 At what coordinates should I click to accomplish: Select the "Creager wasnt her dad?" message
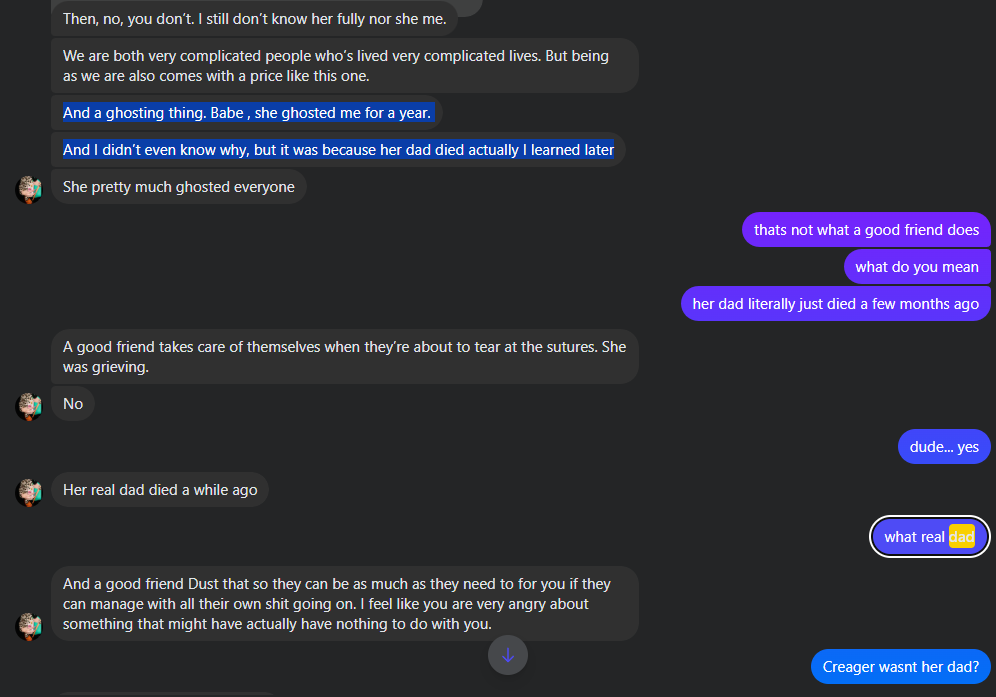click(900, 667)
